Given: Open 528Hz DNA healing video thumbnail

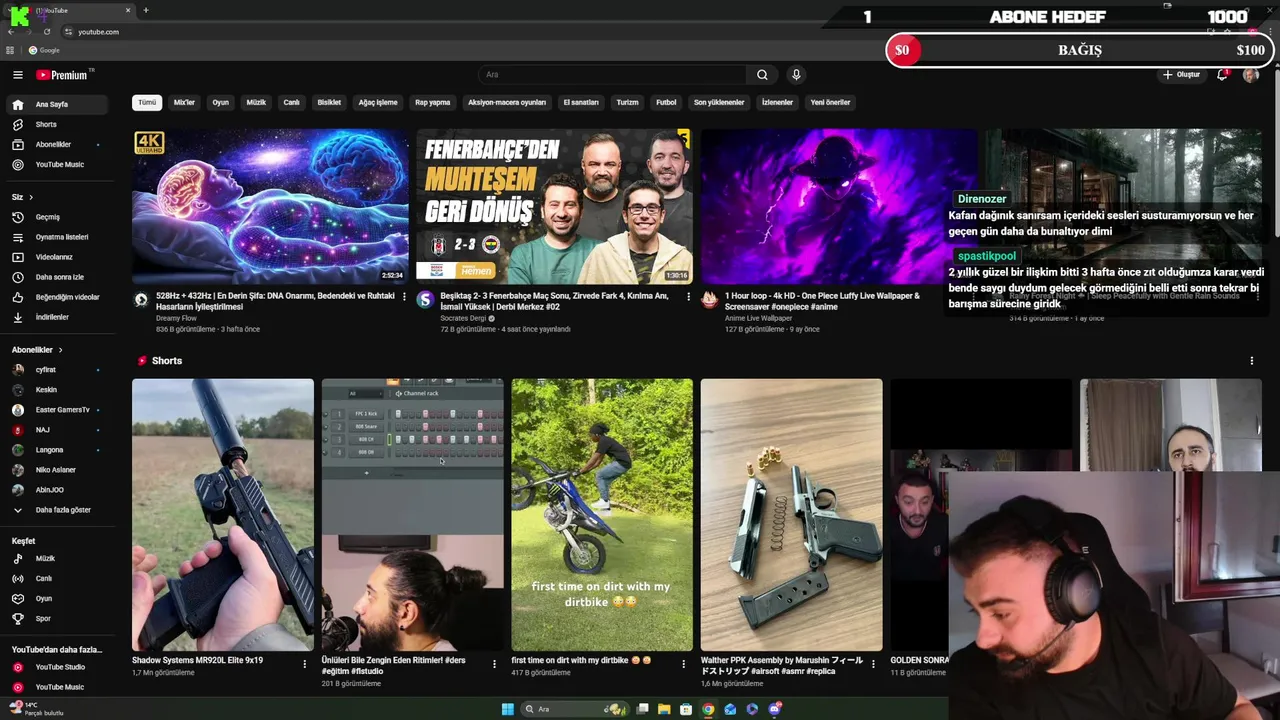Looking at the screenshot, I should (x=270, y=206).
